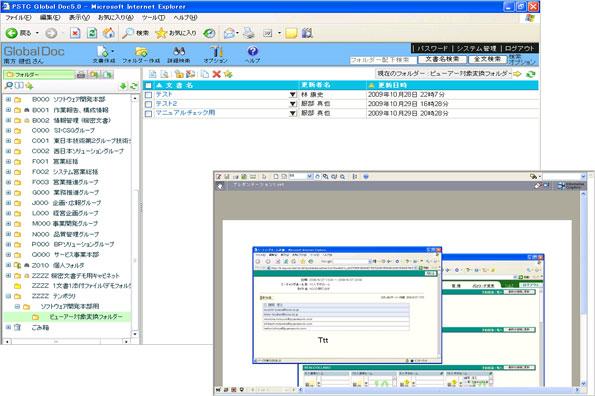Viewport: 595px width, 396px height.
Task: Open dropdown arrow on マニュアルチェック用 row
Action: [x=293, y=113]
